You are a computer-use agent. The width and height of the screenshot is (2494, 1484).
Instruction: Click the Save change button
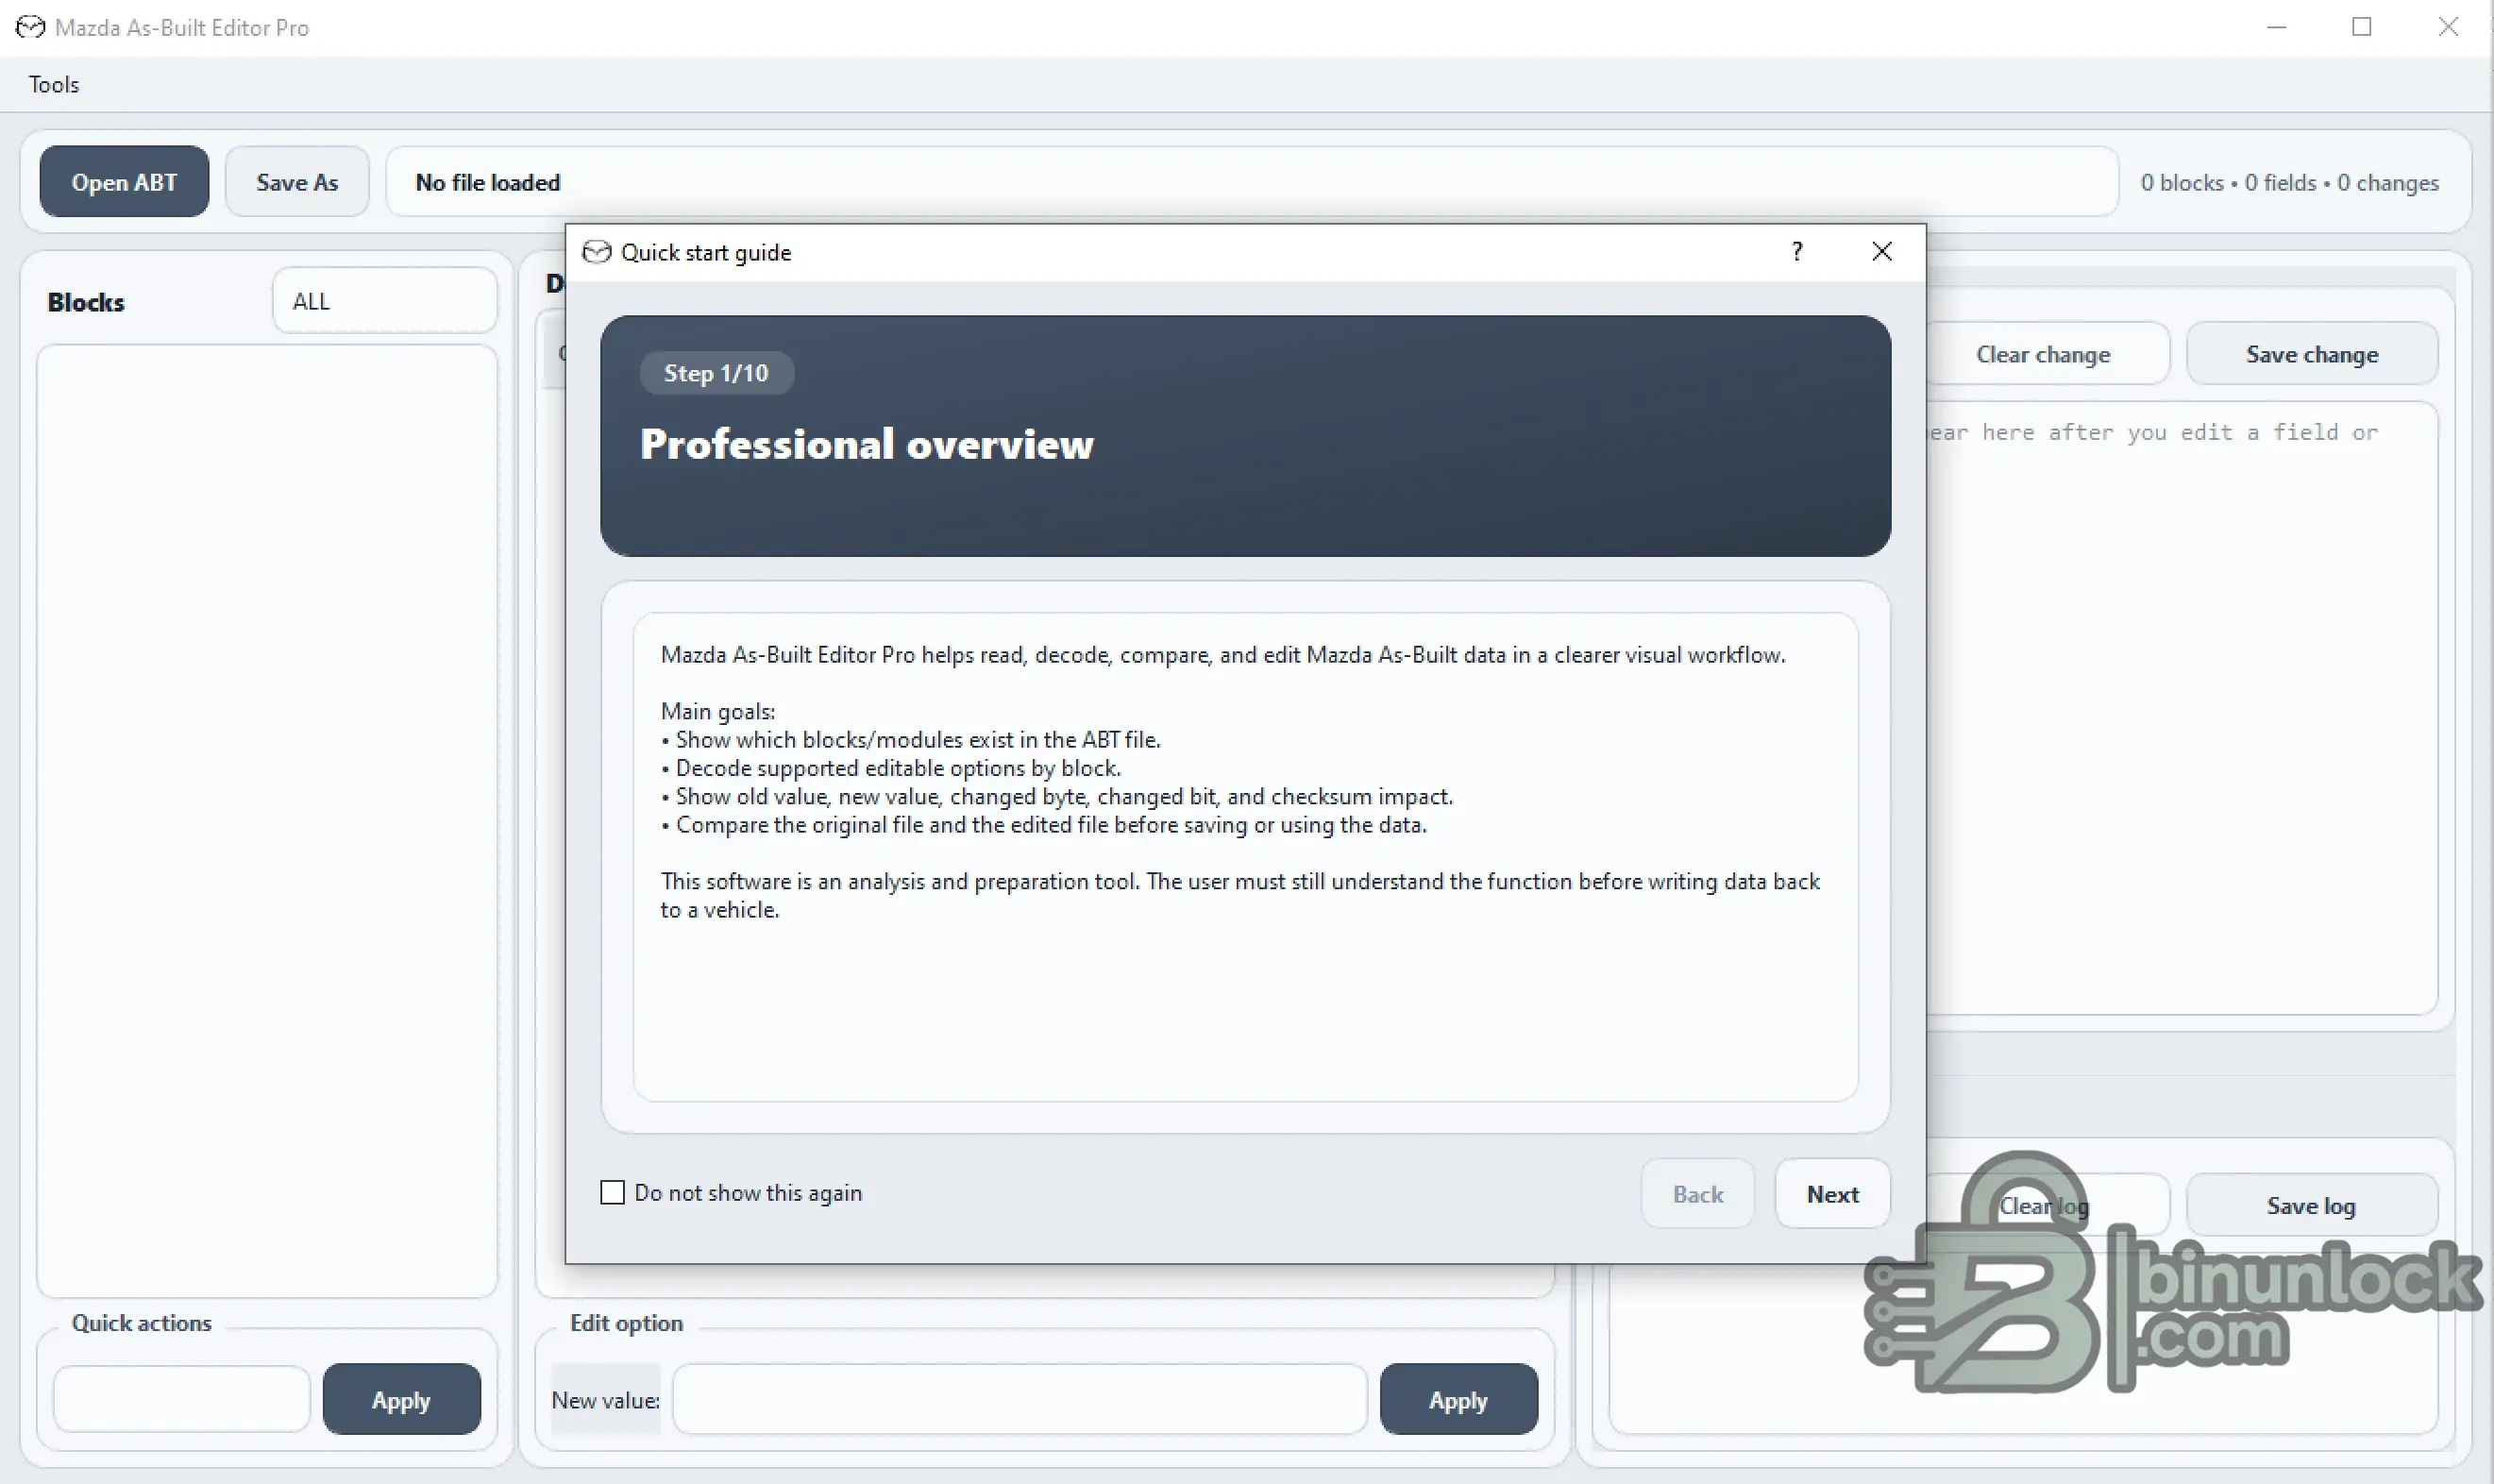tap(2312, 354)
